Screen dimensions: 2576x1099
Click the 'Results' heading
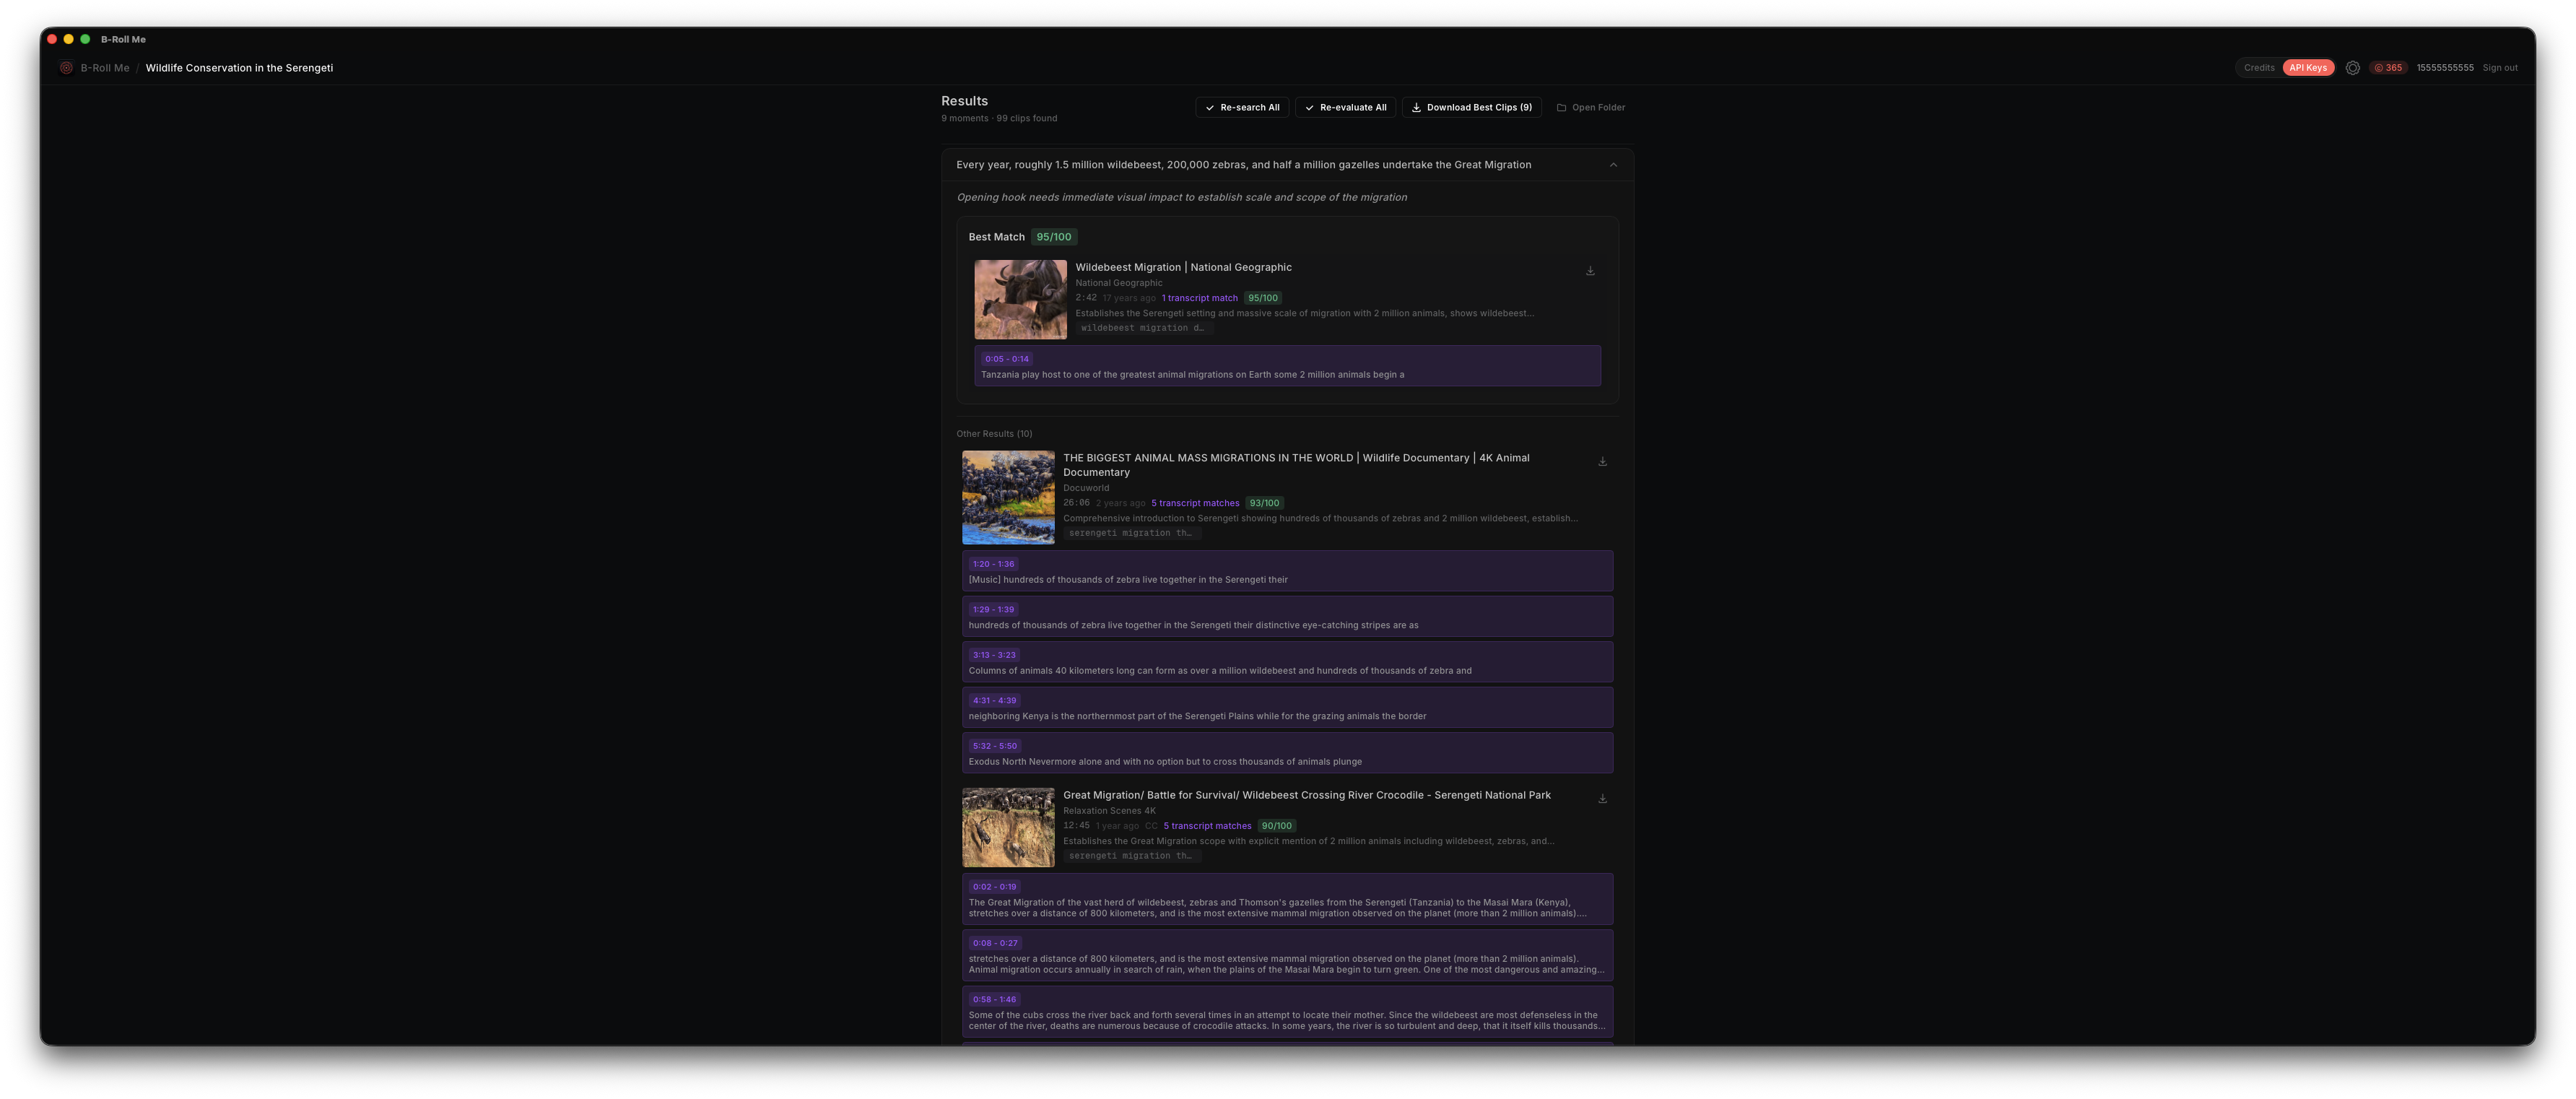(x=964, y=101)
